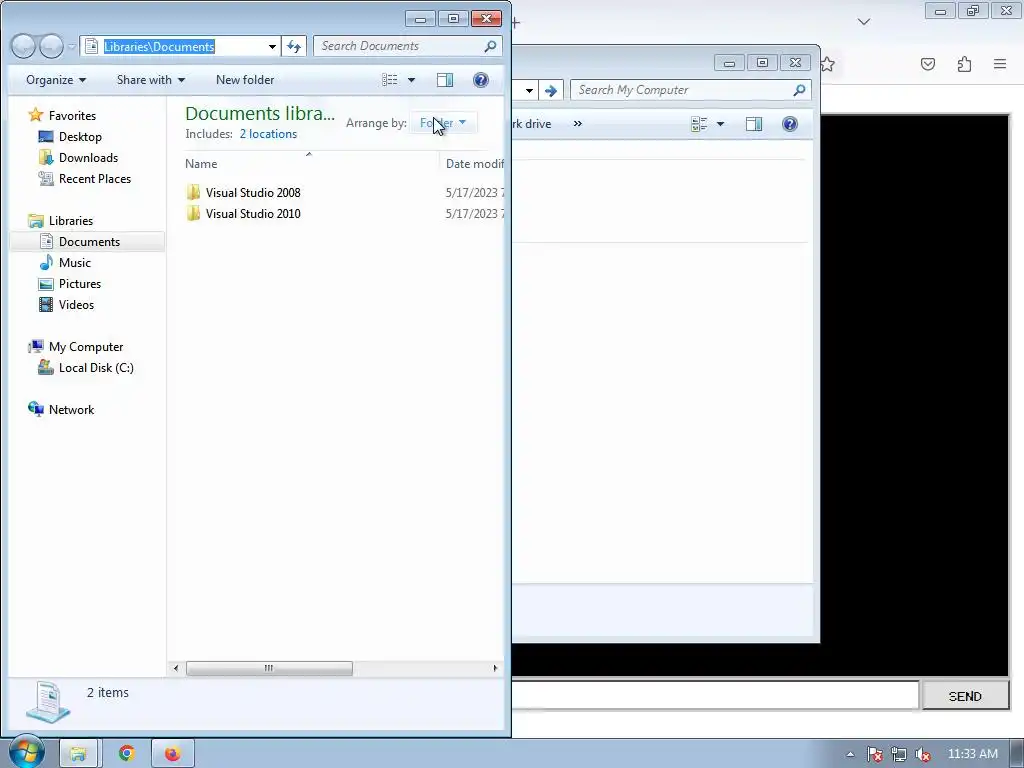This screenshot has height=768, width=1024.
Task: Select the Visual Studio 2010 folder
Action: click(x=253, y=214)
